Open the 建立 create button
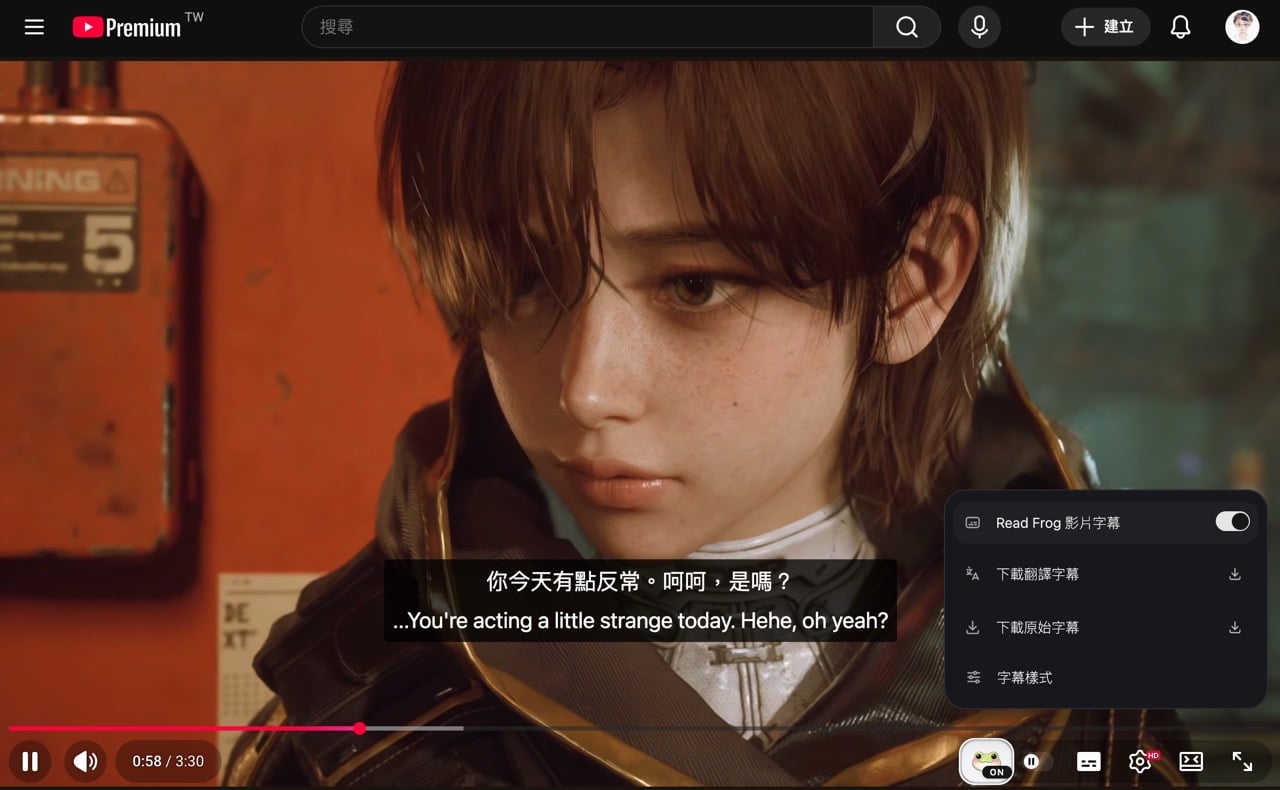Image resolution: width=1280 pixels, height=790 pixels. pos(1105,27)
